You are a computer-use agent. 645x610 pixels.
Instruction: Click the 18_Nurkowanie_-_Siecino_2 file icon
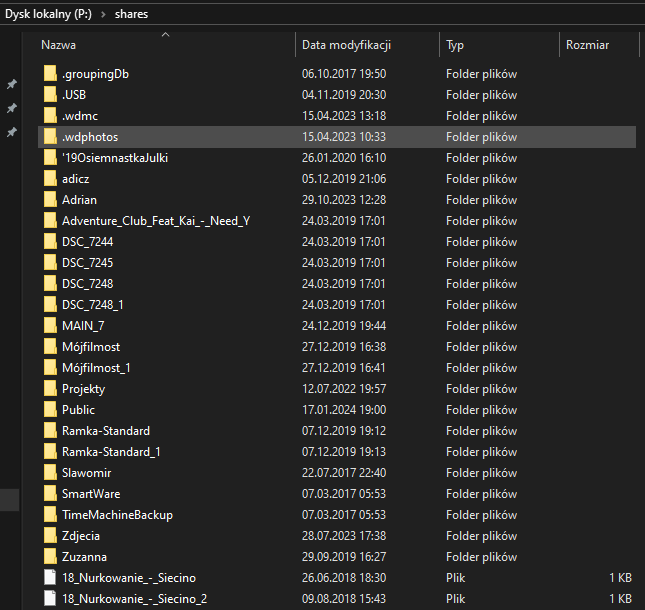50,598
